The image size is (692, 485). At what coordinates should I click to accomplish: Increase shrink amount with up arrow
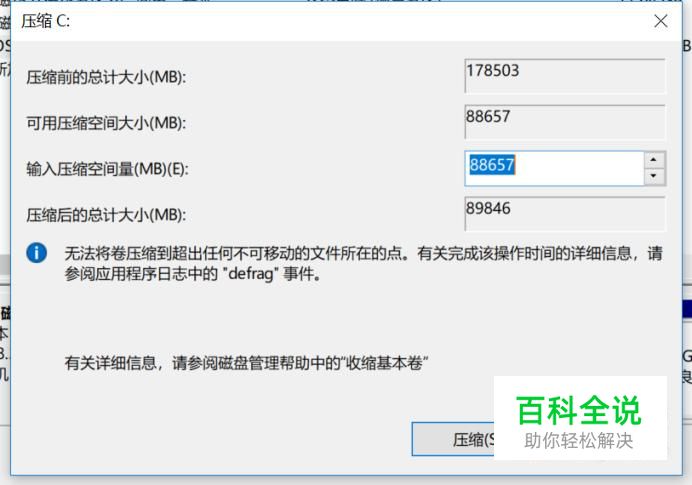(x=654, y=159)
